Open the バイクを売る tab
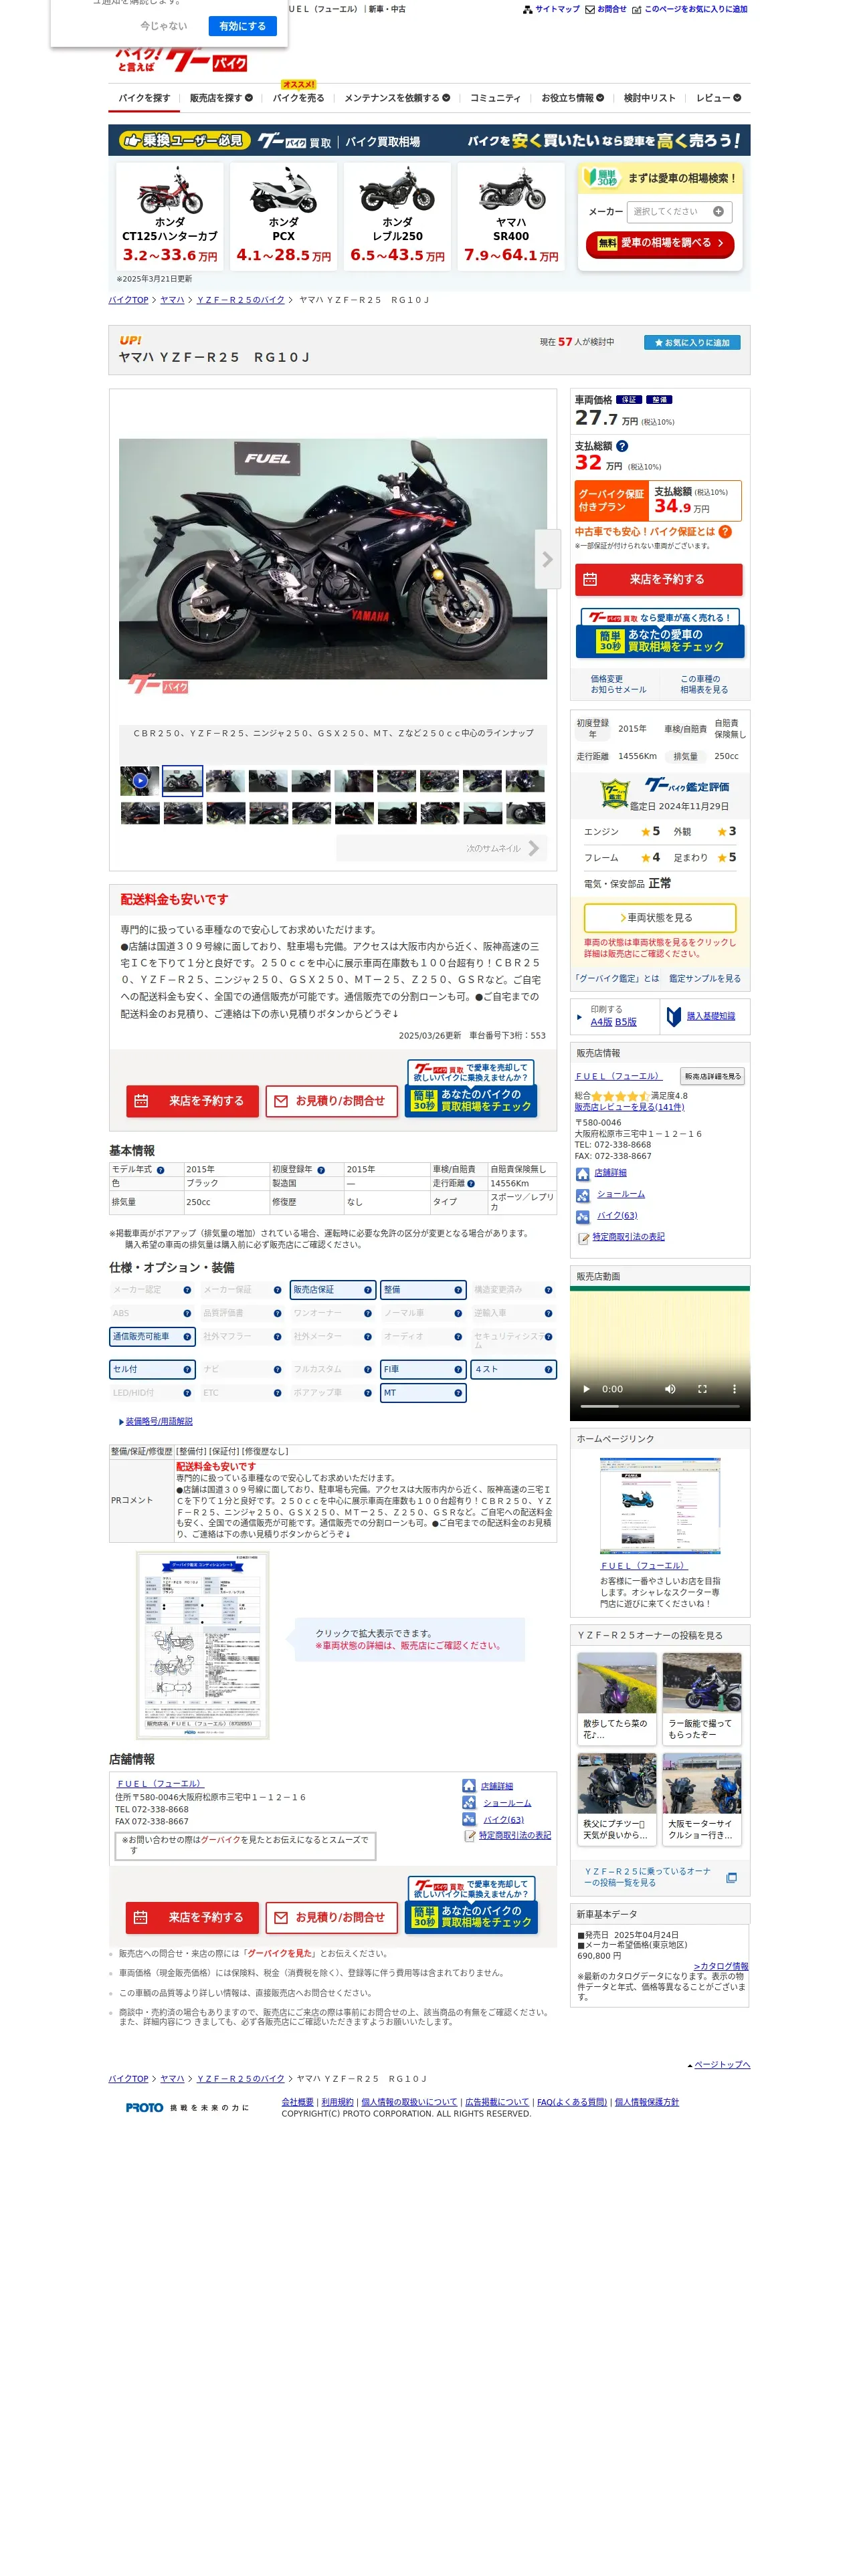 (299, 98)
